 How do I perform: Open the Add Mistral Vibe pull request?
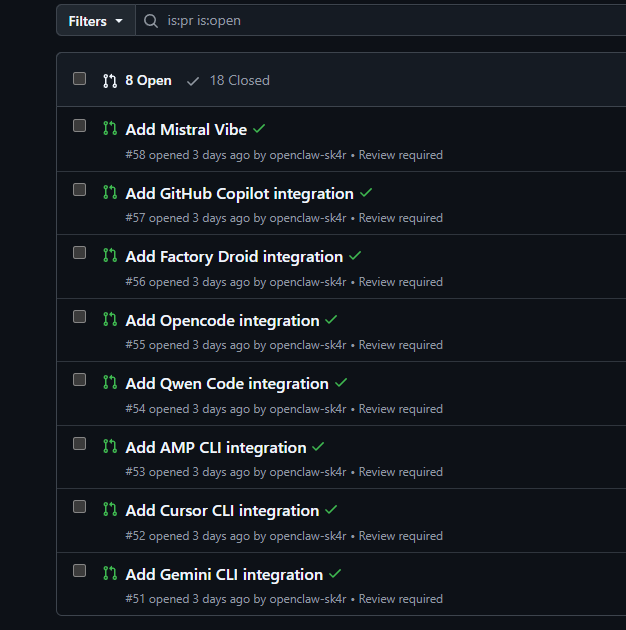[186, 129]
